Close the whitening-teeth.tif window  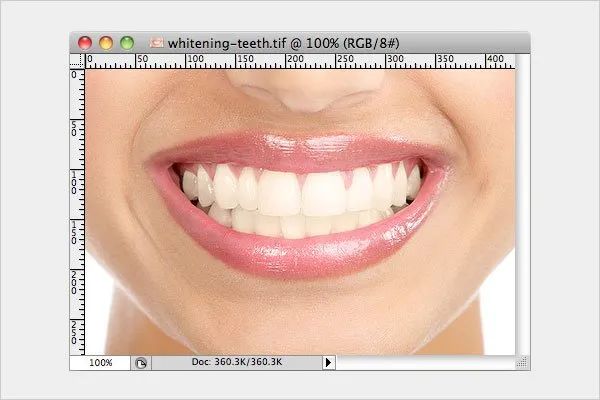[85, 43]
